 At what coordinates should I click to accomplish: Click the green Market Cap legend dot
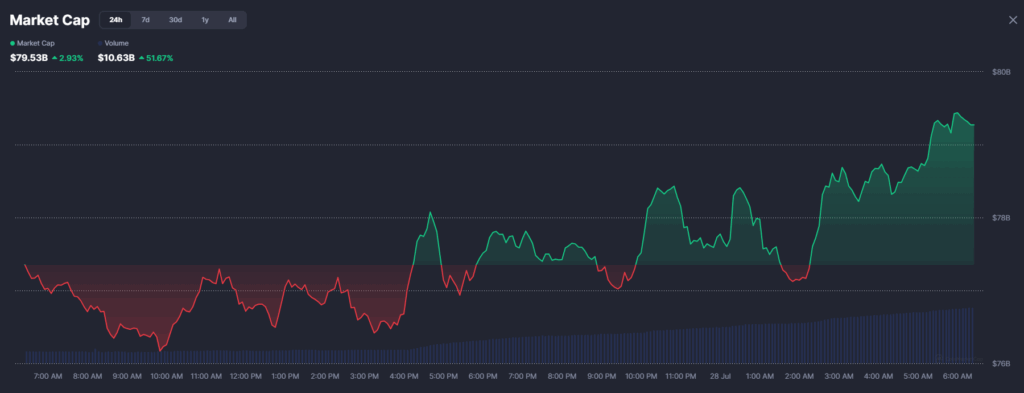12,43
